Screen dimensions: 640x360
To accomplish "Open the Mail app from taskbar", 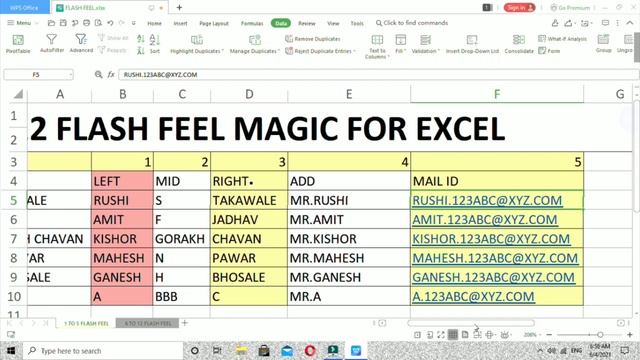I will (x=287, y=351).
